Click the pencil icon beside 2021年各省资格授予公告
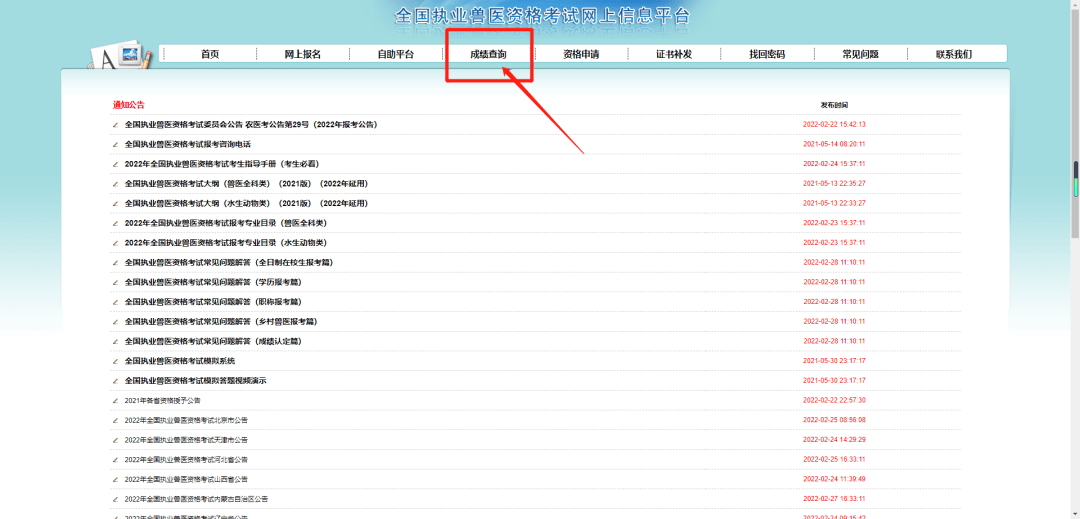The height and width of the screenshot is (519, 1080). click(x=115, y=401)
